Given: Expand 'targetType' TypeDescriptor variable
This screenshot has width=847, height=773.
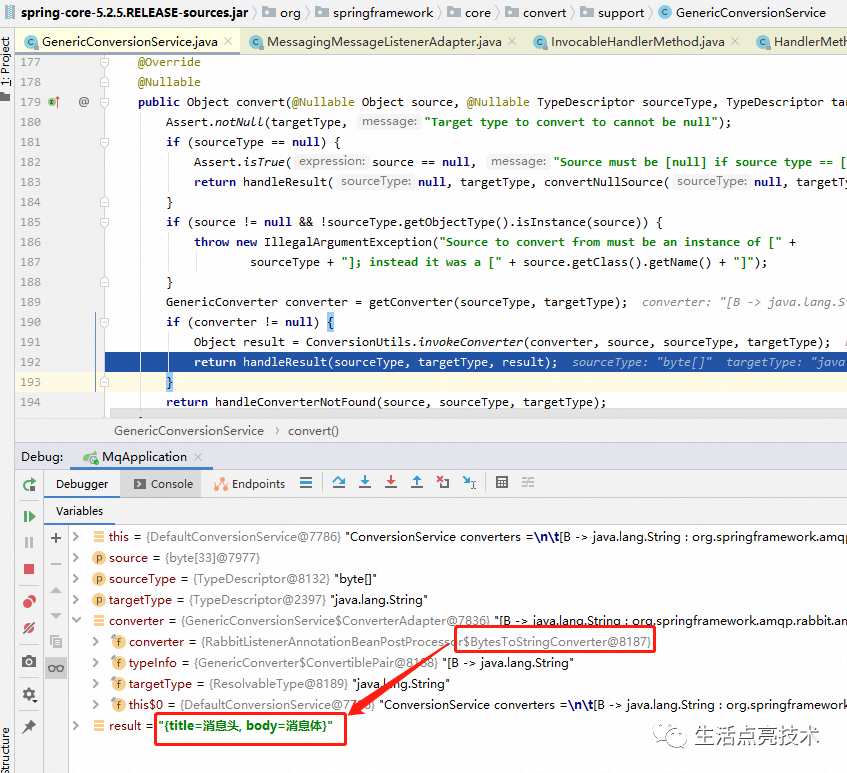Looking at the screenshot, I should pyautogui.click(x=76, y=600).
